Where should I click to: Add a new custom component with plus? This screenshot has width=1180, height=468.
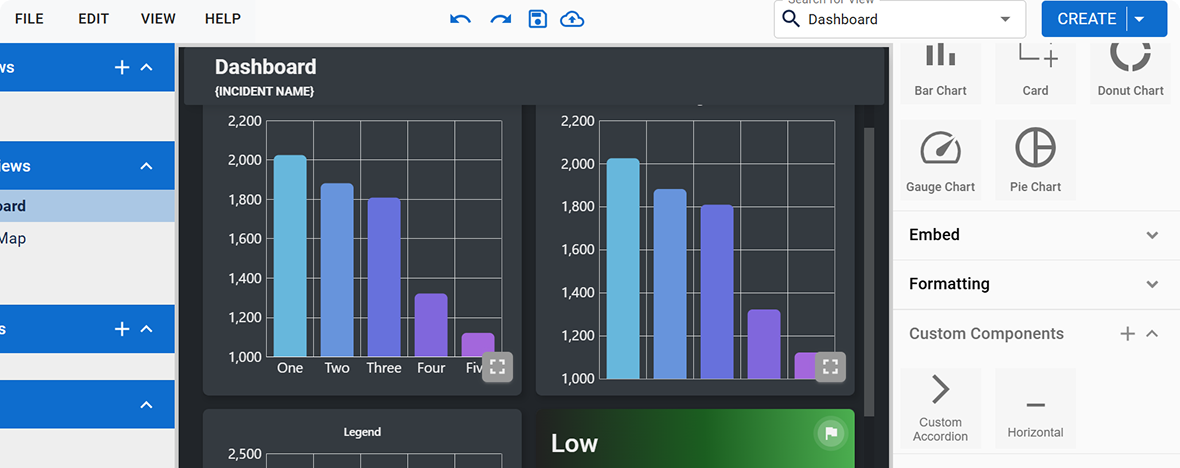point(1127,334)
